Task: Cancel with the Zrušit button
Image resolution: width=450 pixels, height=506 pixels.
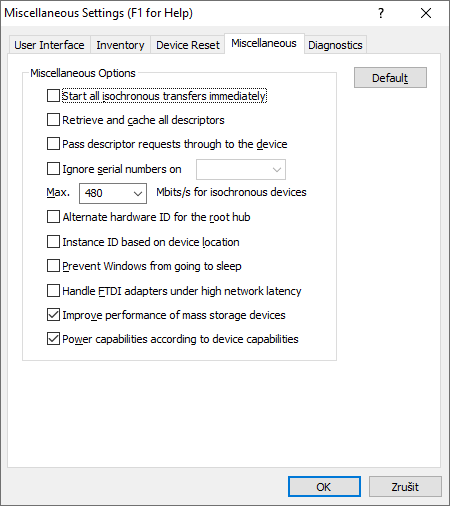Action: click(405, 487)
